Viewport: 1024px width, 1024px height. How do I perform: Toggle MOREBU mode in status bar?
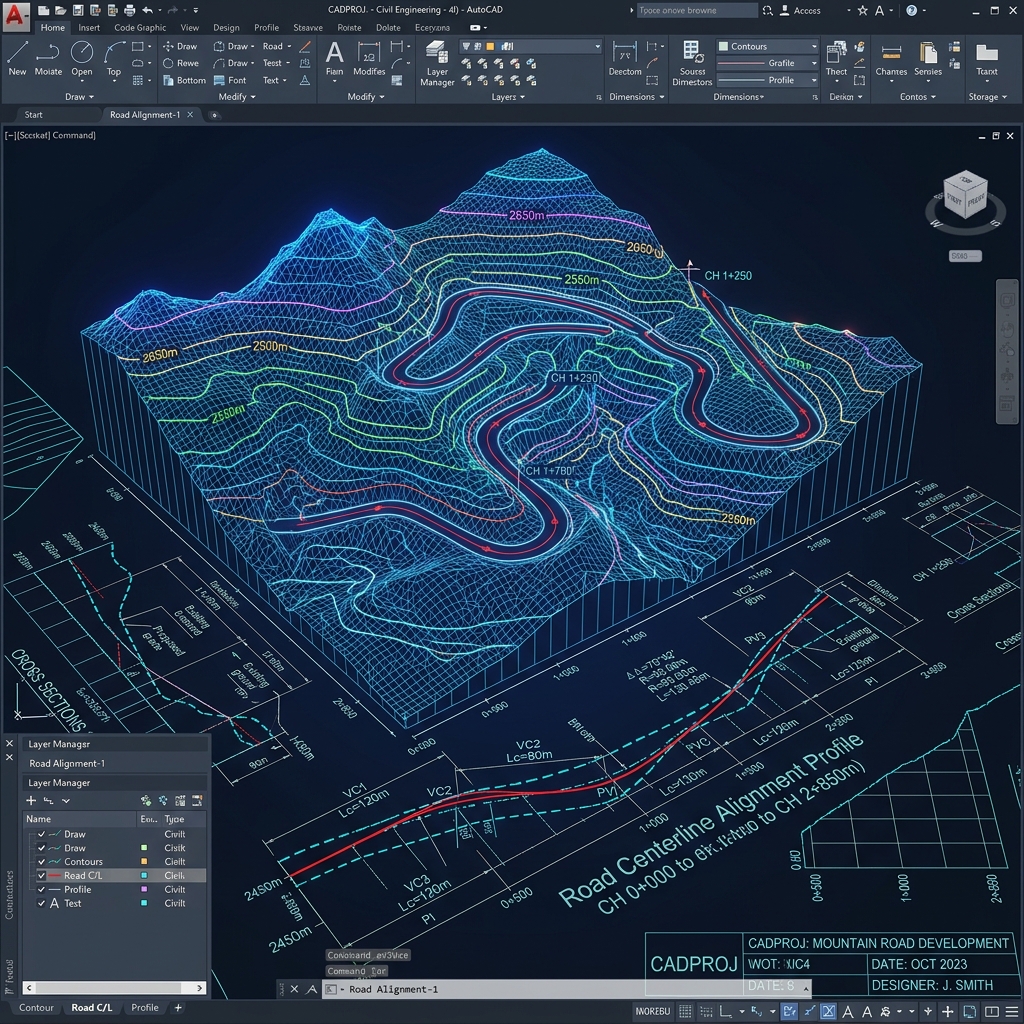(x=652, y=1011)
